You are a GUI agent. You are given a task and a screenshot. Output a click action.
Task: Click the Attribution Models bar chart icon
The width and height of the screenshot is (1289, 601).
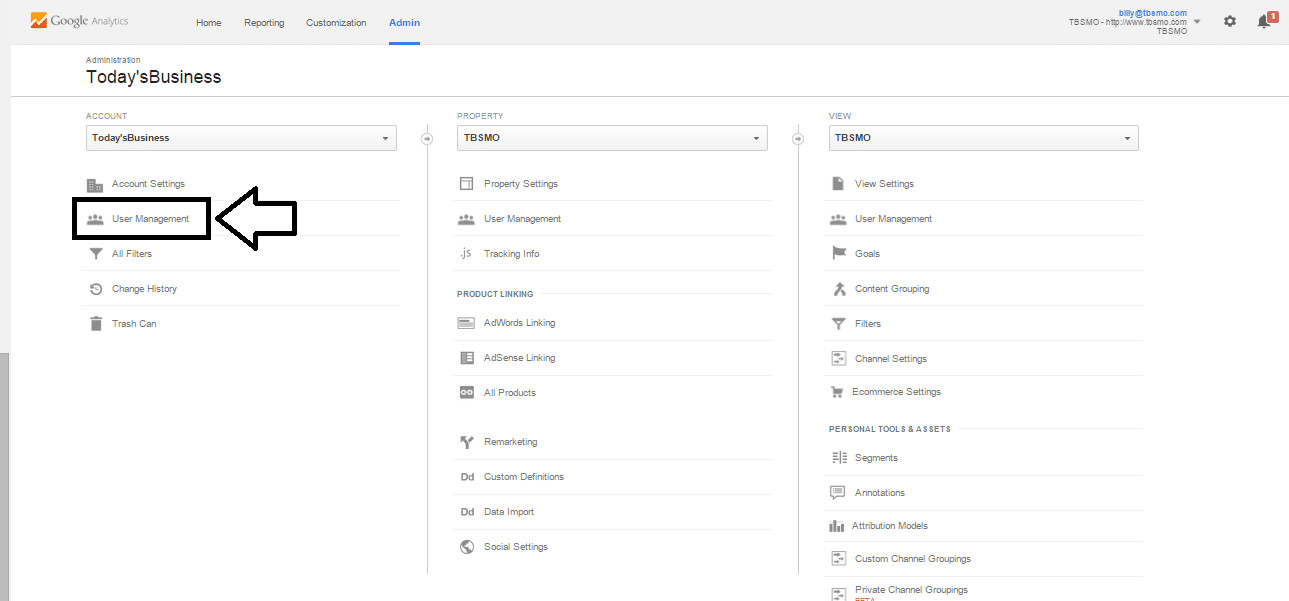(837, 526)
